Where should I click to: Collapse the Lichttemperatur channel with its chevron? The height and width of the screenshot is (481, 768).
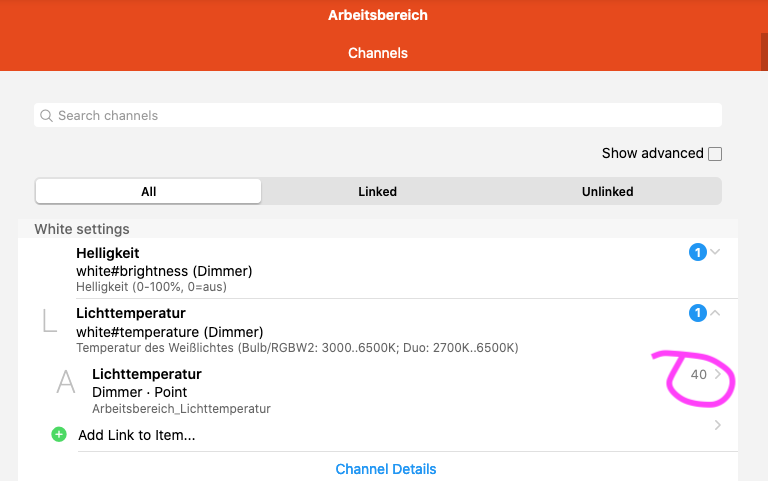click(715, 314)
